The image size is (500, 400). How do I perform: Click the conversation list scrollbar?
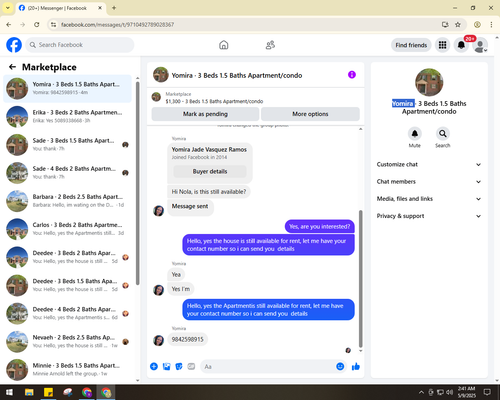point(137,182)
